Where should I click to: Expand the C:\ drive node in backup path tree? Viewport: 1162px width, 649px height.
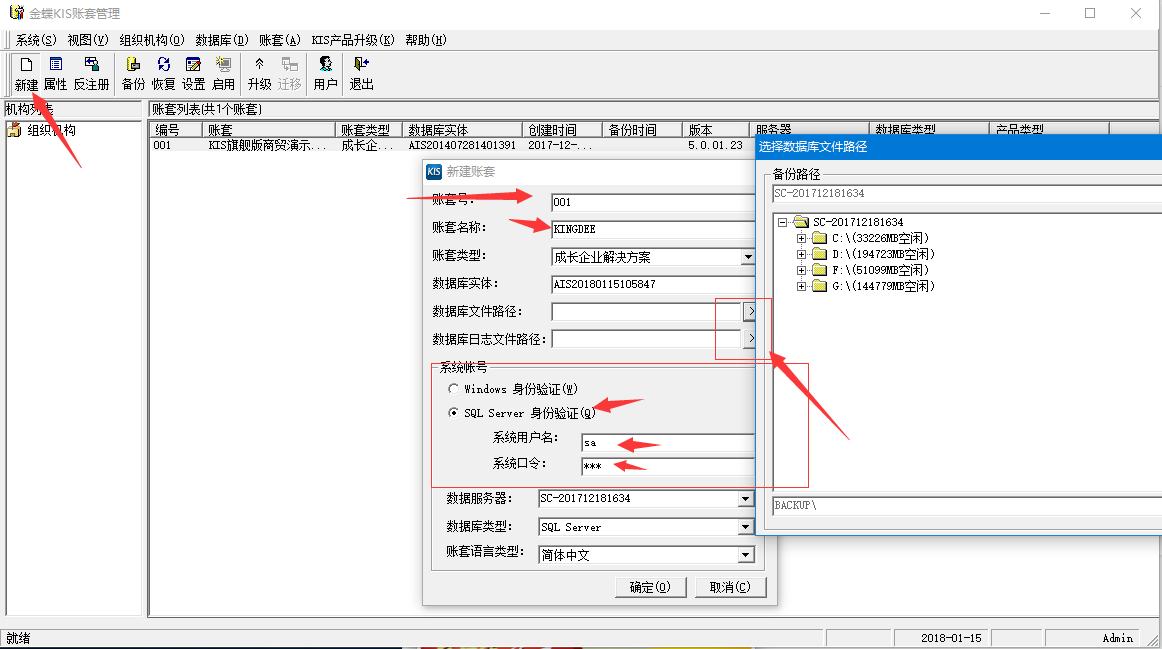tap(800, 238)
